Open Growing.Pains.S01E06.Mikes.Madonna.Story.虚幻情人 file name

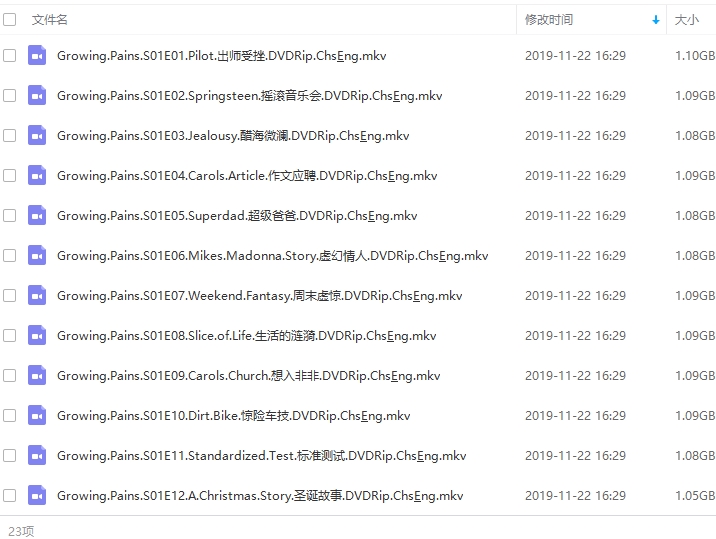(x=273, y=255)
